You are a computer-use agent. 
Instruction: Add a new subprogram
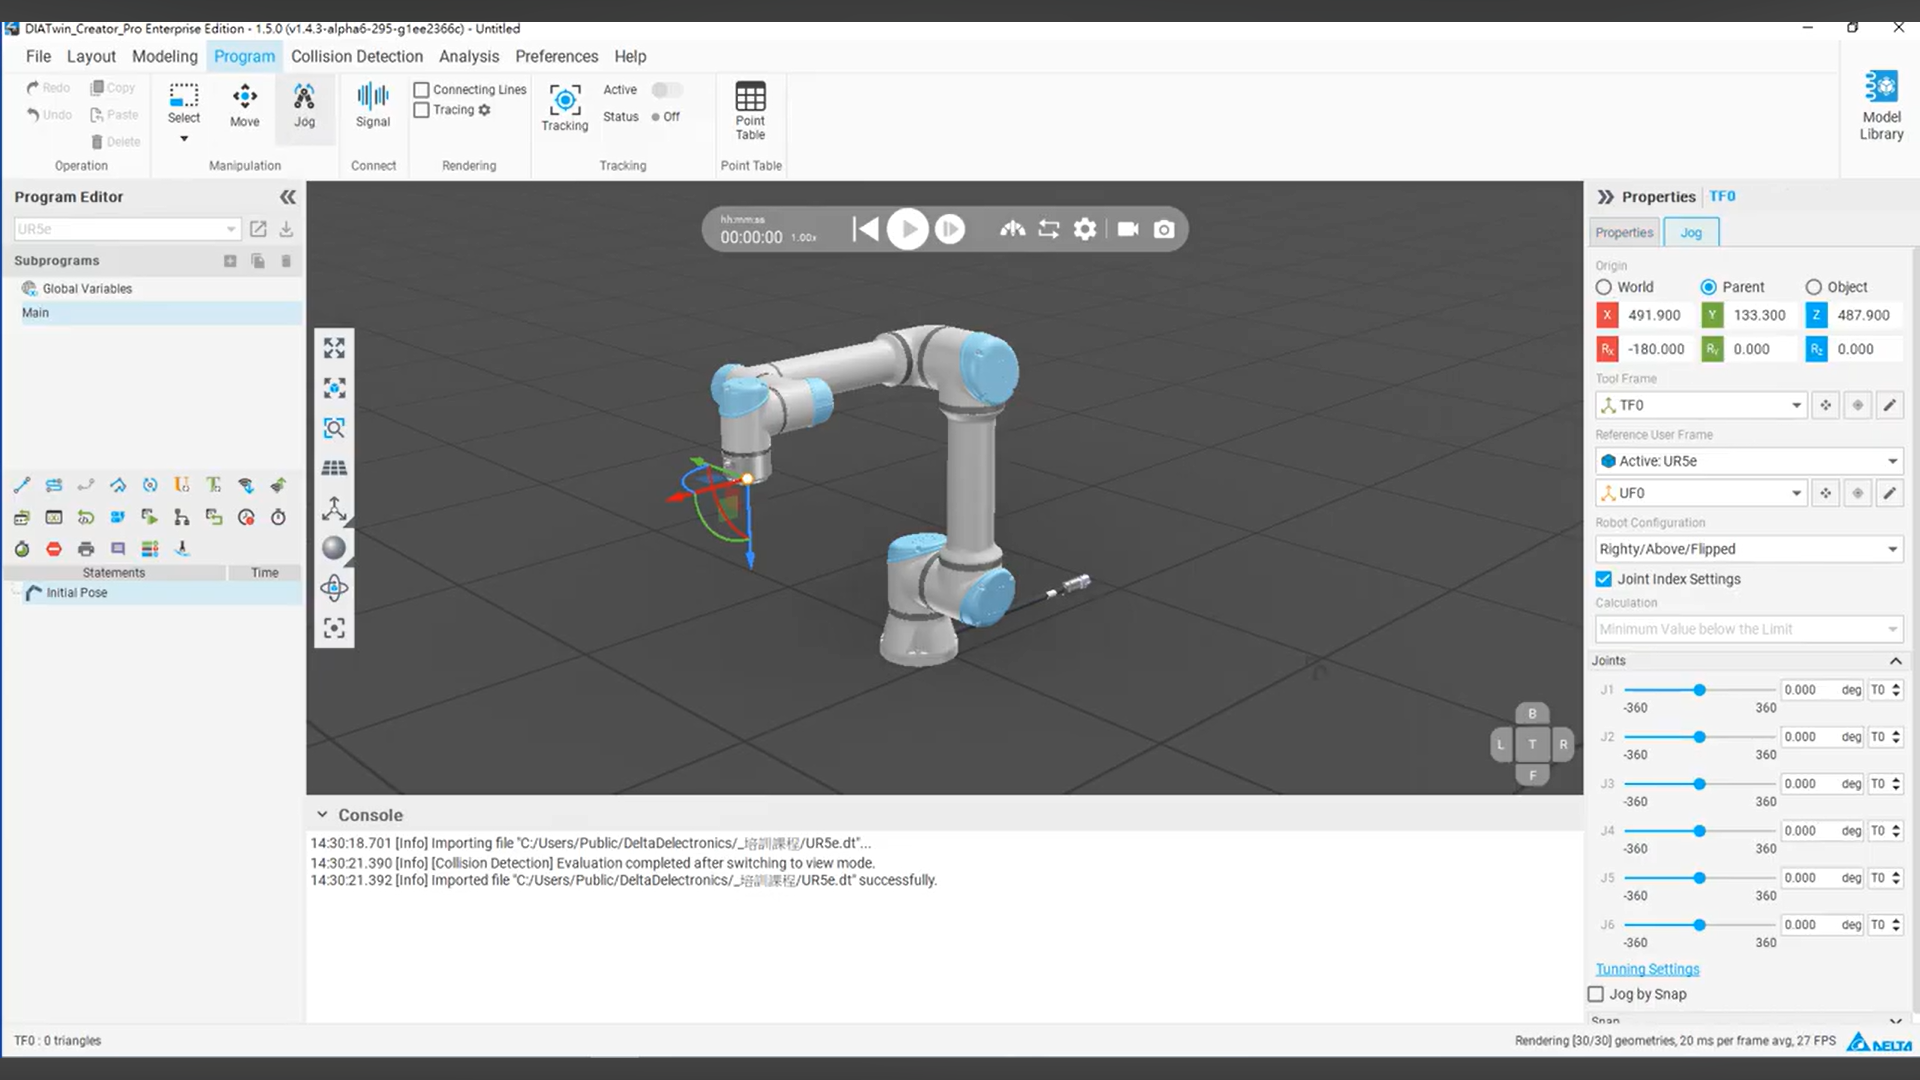[230, 261]
